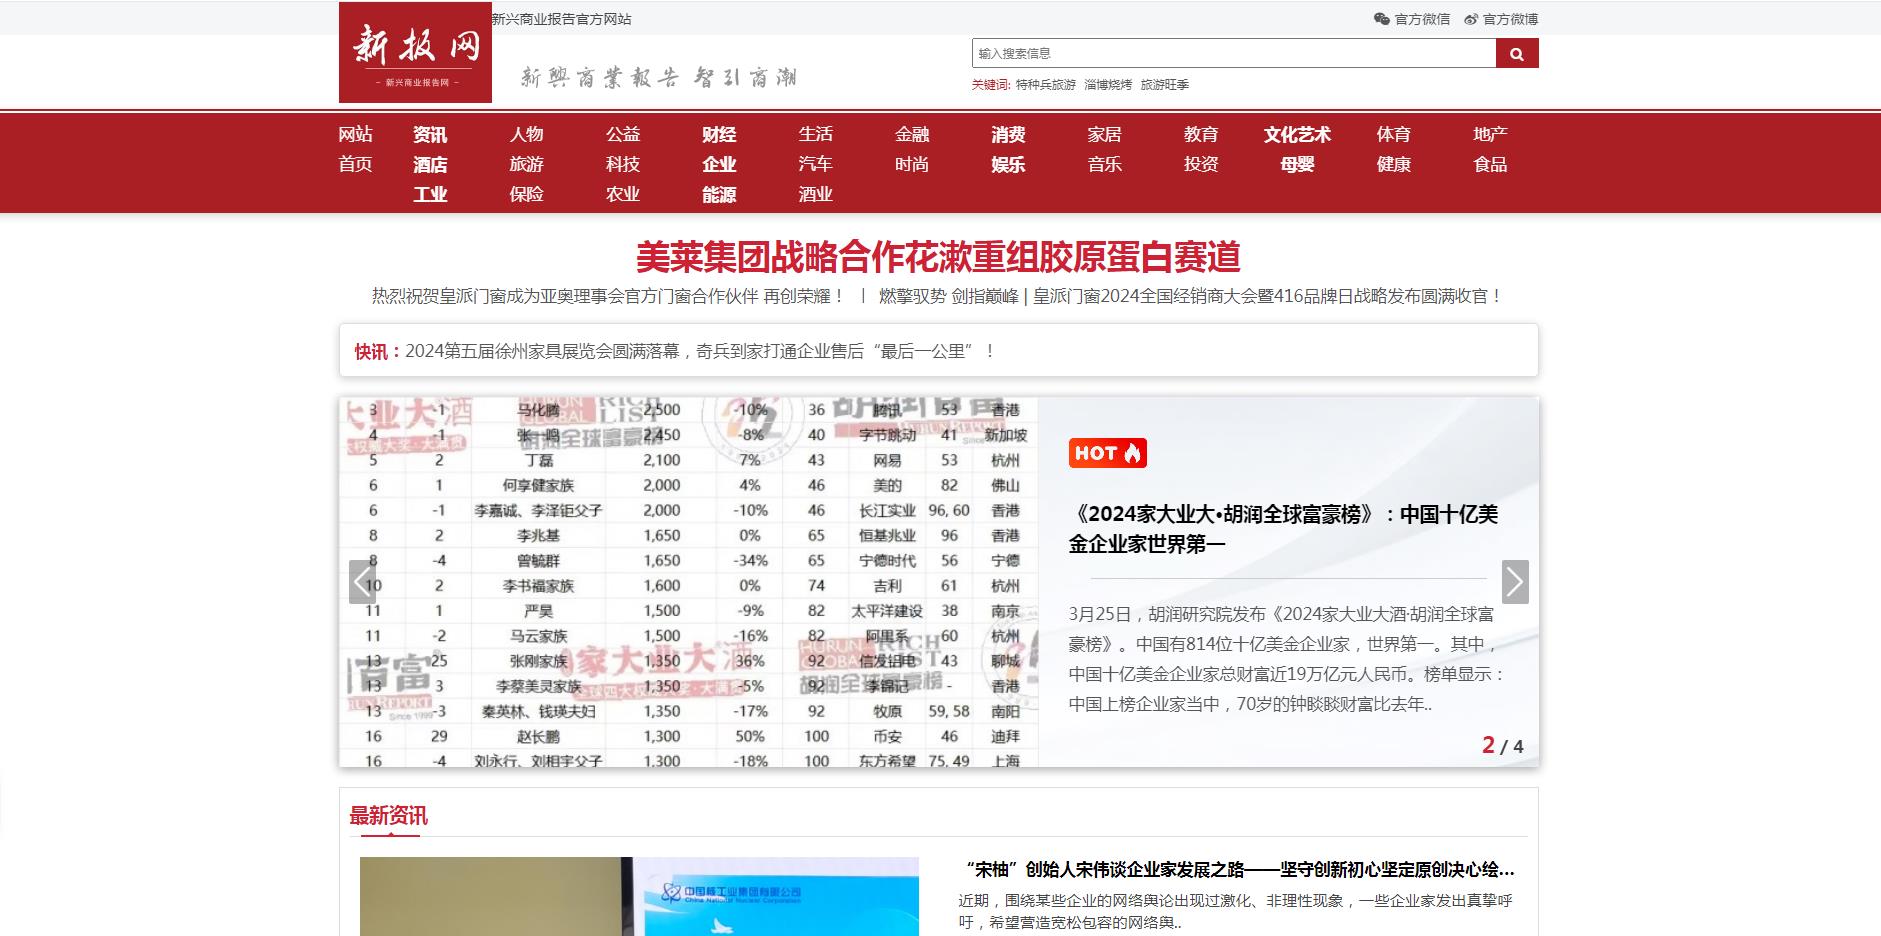Screen dimensions: 1881x936
Task: Go to previous carousel slide arrow
Action: (362, 582)
